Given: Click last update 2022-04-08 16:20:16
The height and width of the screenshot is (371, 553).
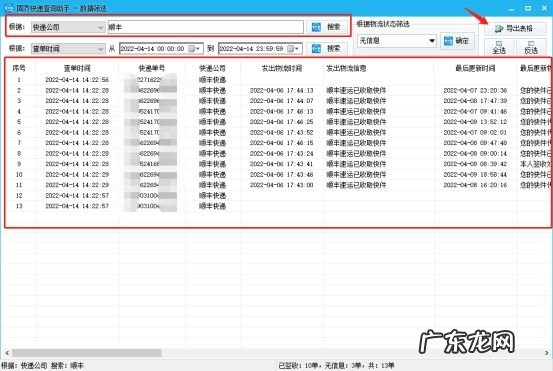Looking at the screenshot, I should 475,185.
